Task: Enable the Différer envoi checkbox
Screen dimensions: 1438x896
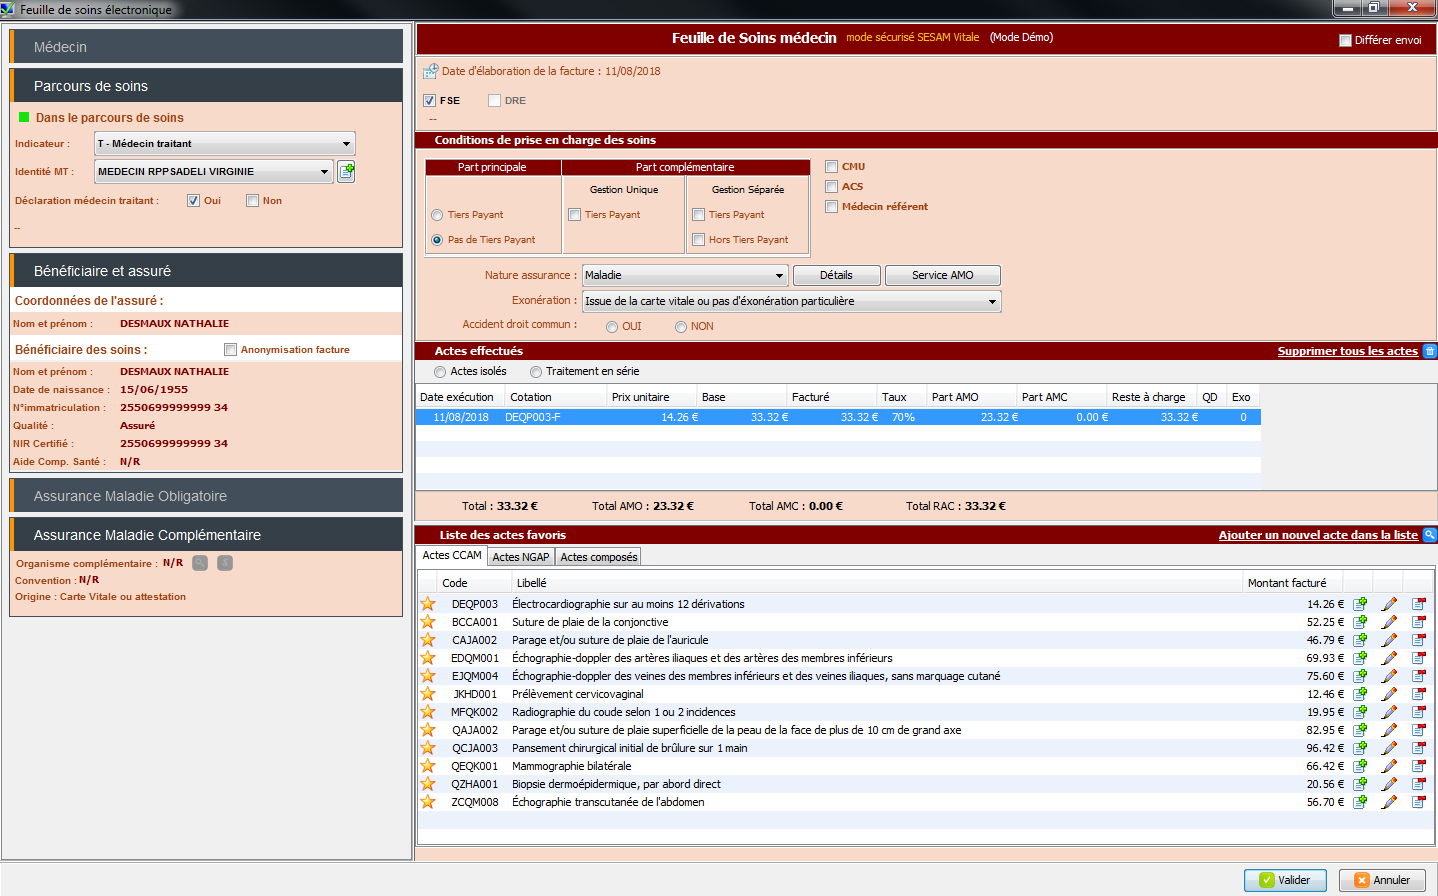Action: click(x=1345, y=40)
